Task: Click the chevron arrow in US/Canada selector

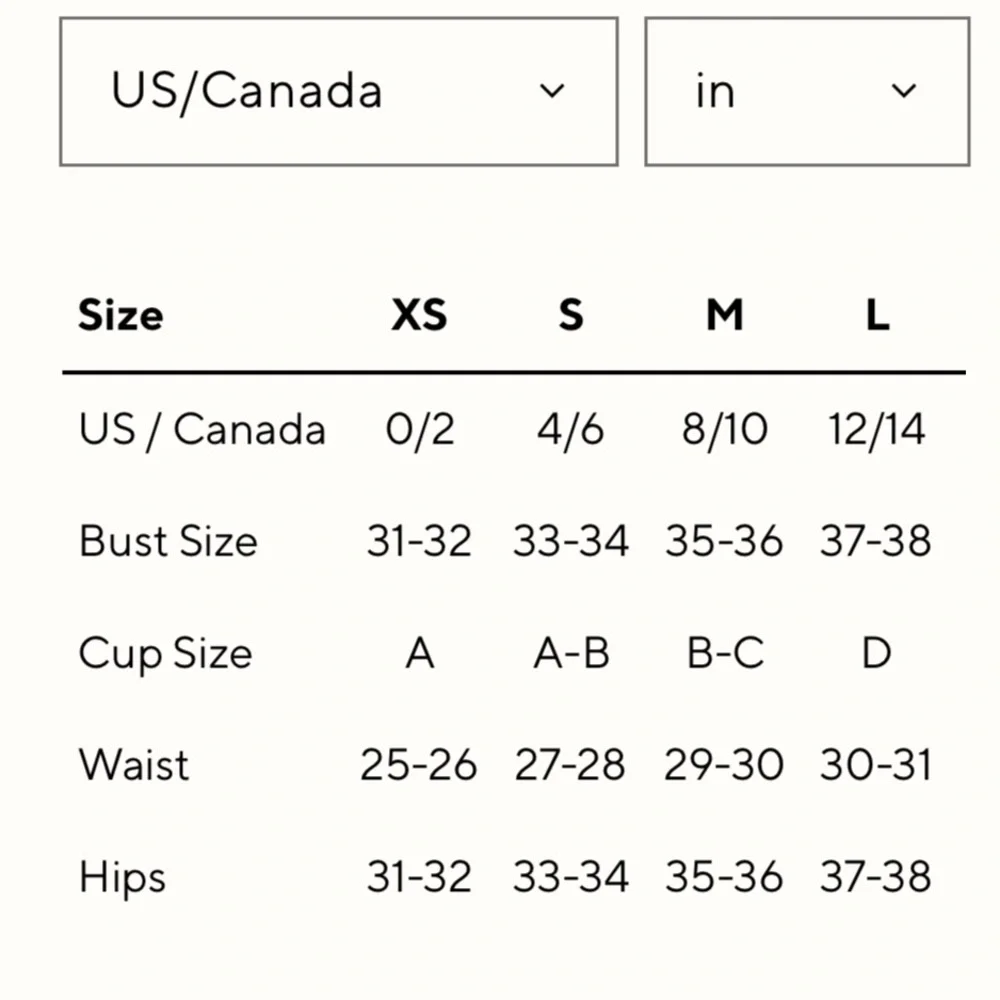Action: pyautogui.click(x=552, y=91)
